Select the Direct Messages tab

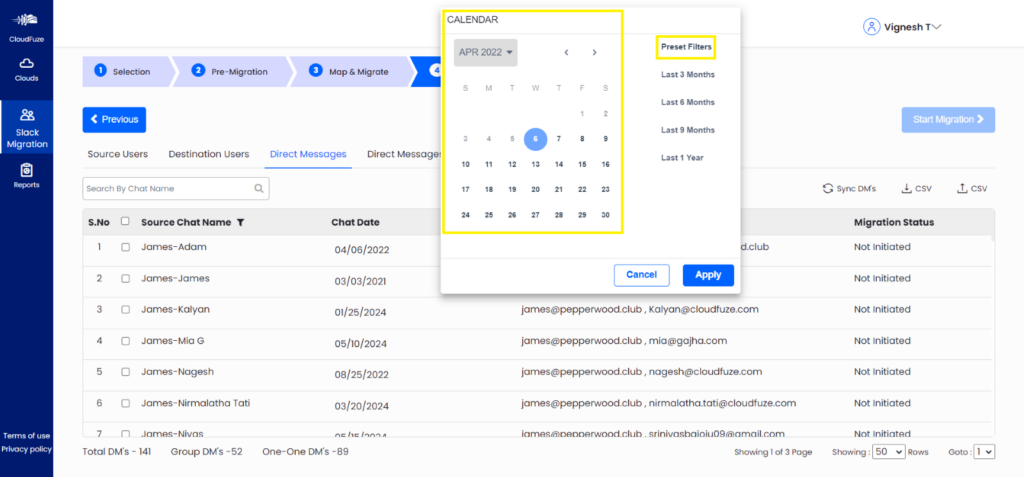click(308, 154)
